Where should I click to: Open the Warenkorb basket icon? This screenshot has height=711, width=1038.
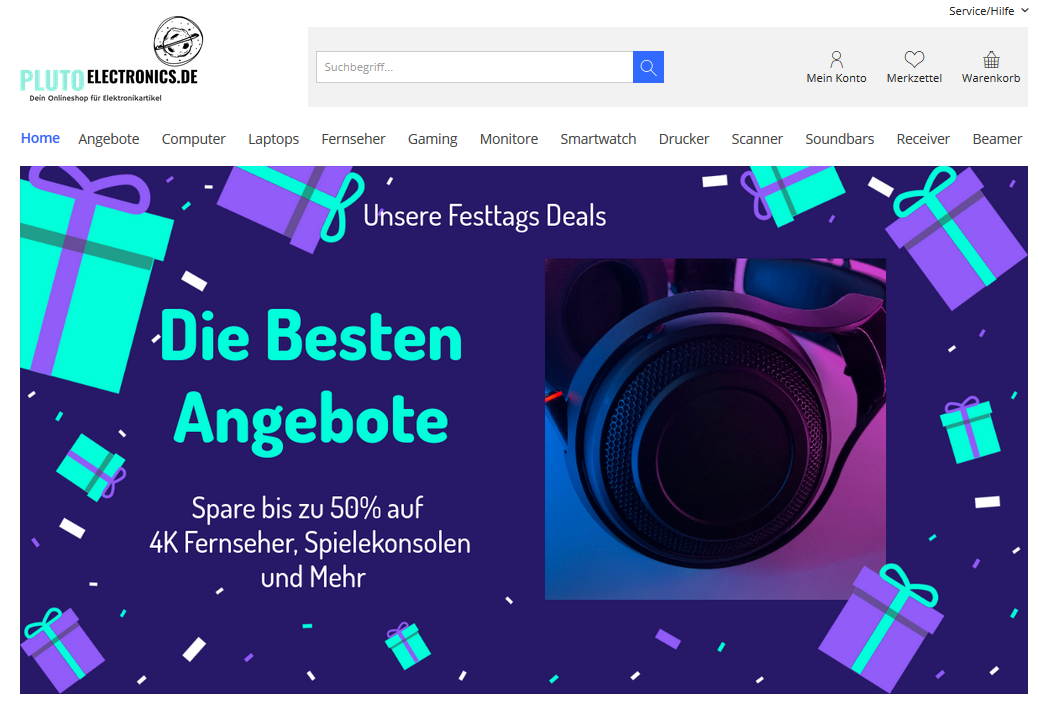(x=990, y=59)
